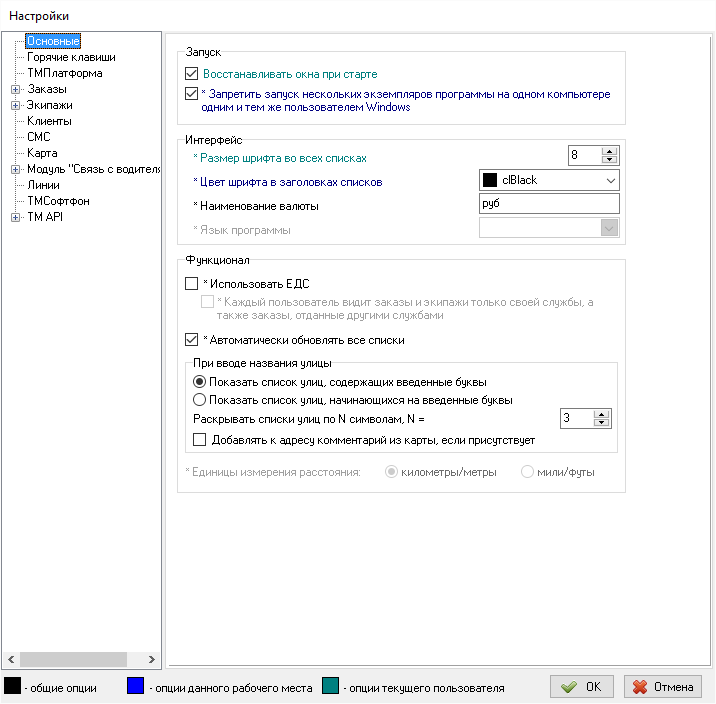The image size is (716, 704).
Task: Expand the Заказы tree node
Action: pos(15,89)
